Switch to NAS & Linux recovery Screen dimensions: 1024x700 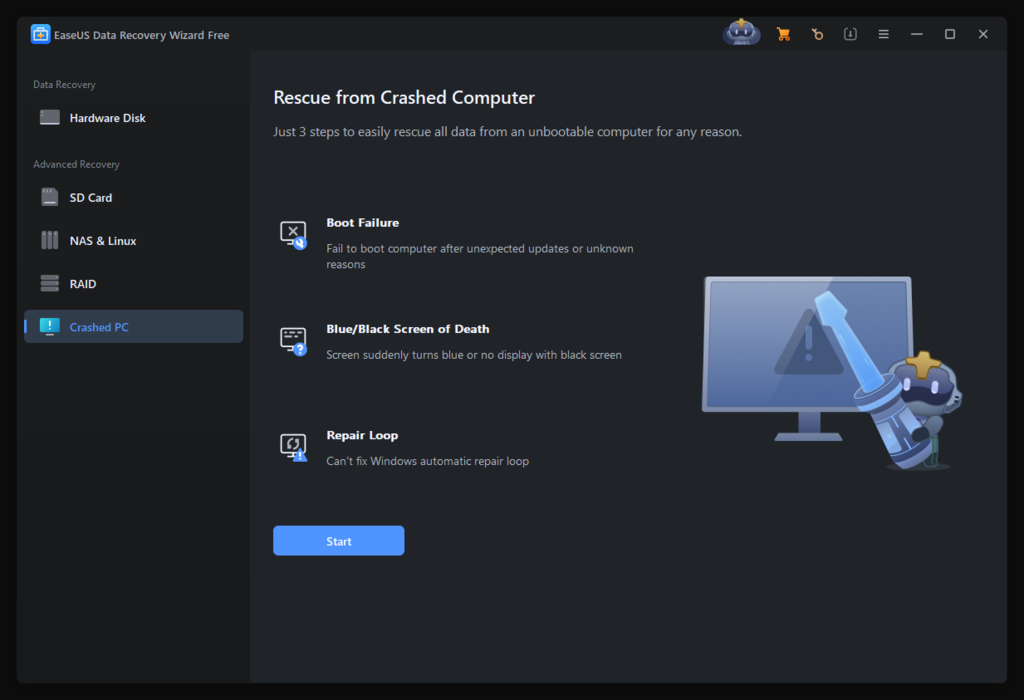(133, 240)
